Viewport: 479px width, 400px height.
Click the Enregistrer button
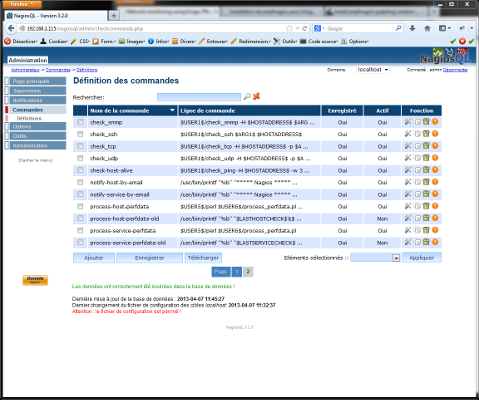149,258
